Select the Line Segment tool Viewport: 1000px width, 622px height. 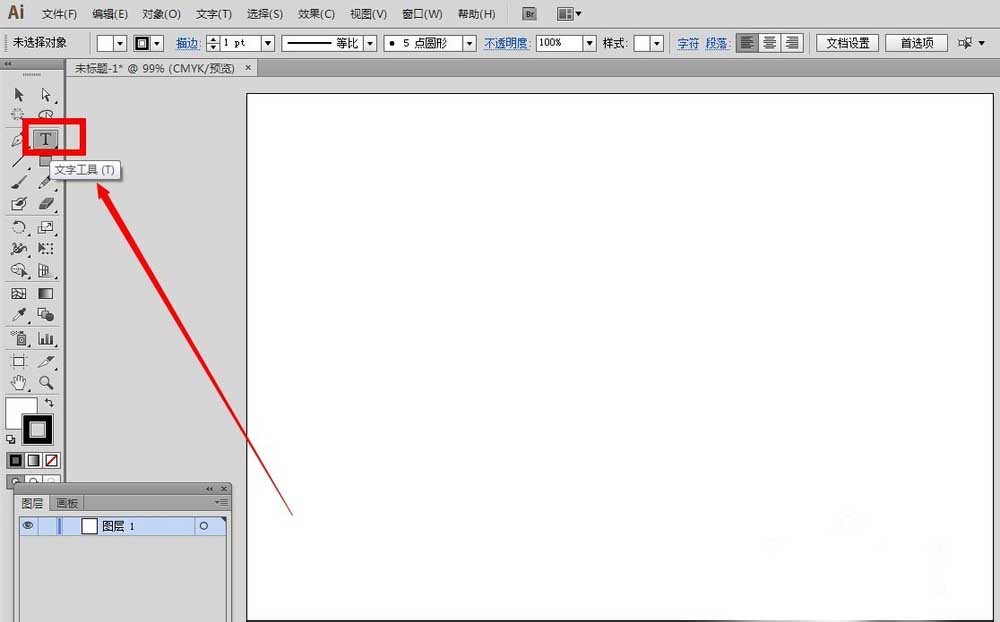coord(18,160)
